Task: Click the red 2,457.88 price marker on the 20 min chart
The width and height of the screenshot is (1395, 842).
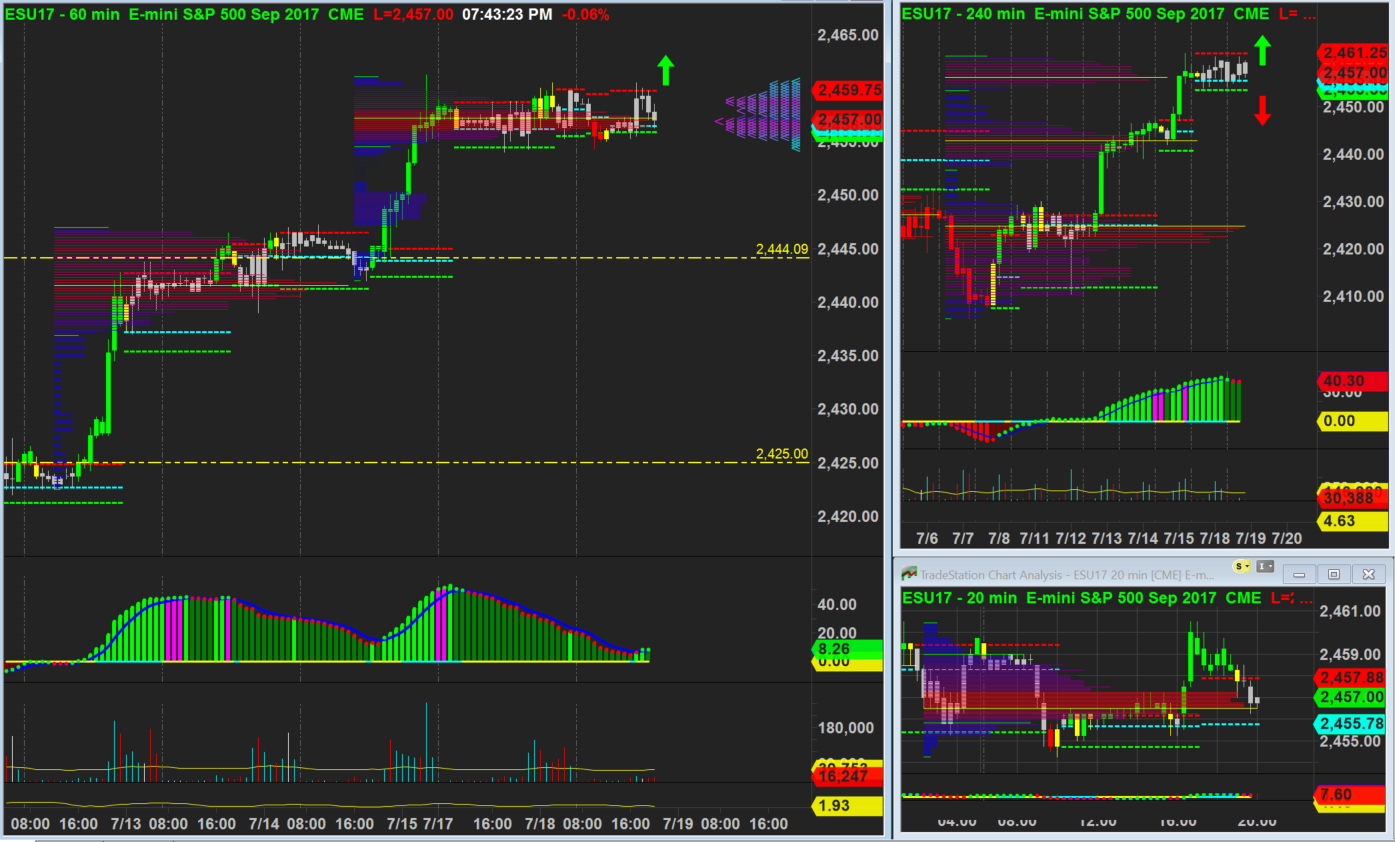Action: click(x=1349, y=678)
